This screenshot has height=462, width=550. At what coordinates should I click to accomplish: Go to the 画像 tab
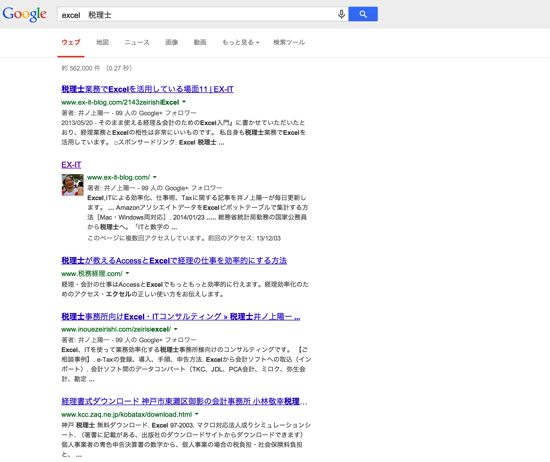[172, 42]
